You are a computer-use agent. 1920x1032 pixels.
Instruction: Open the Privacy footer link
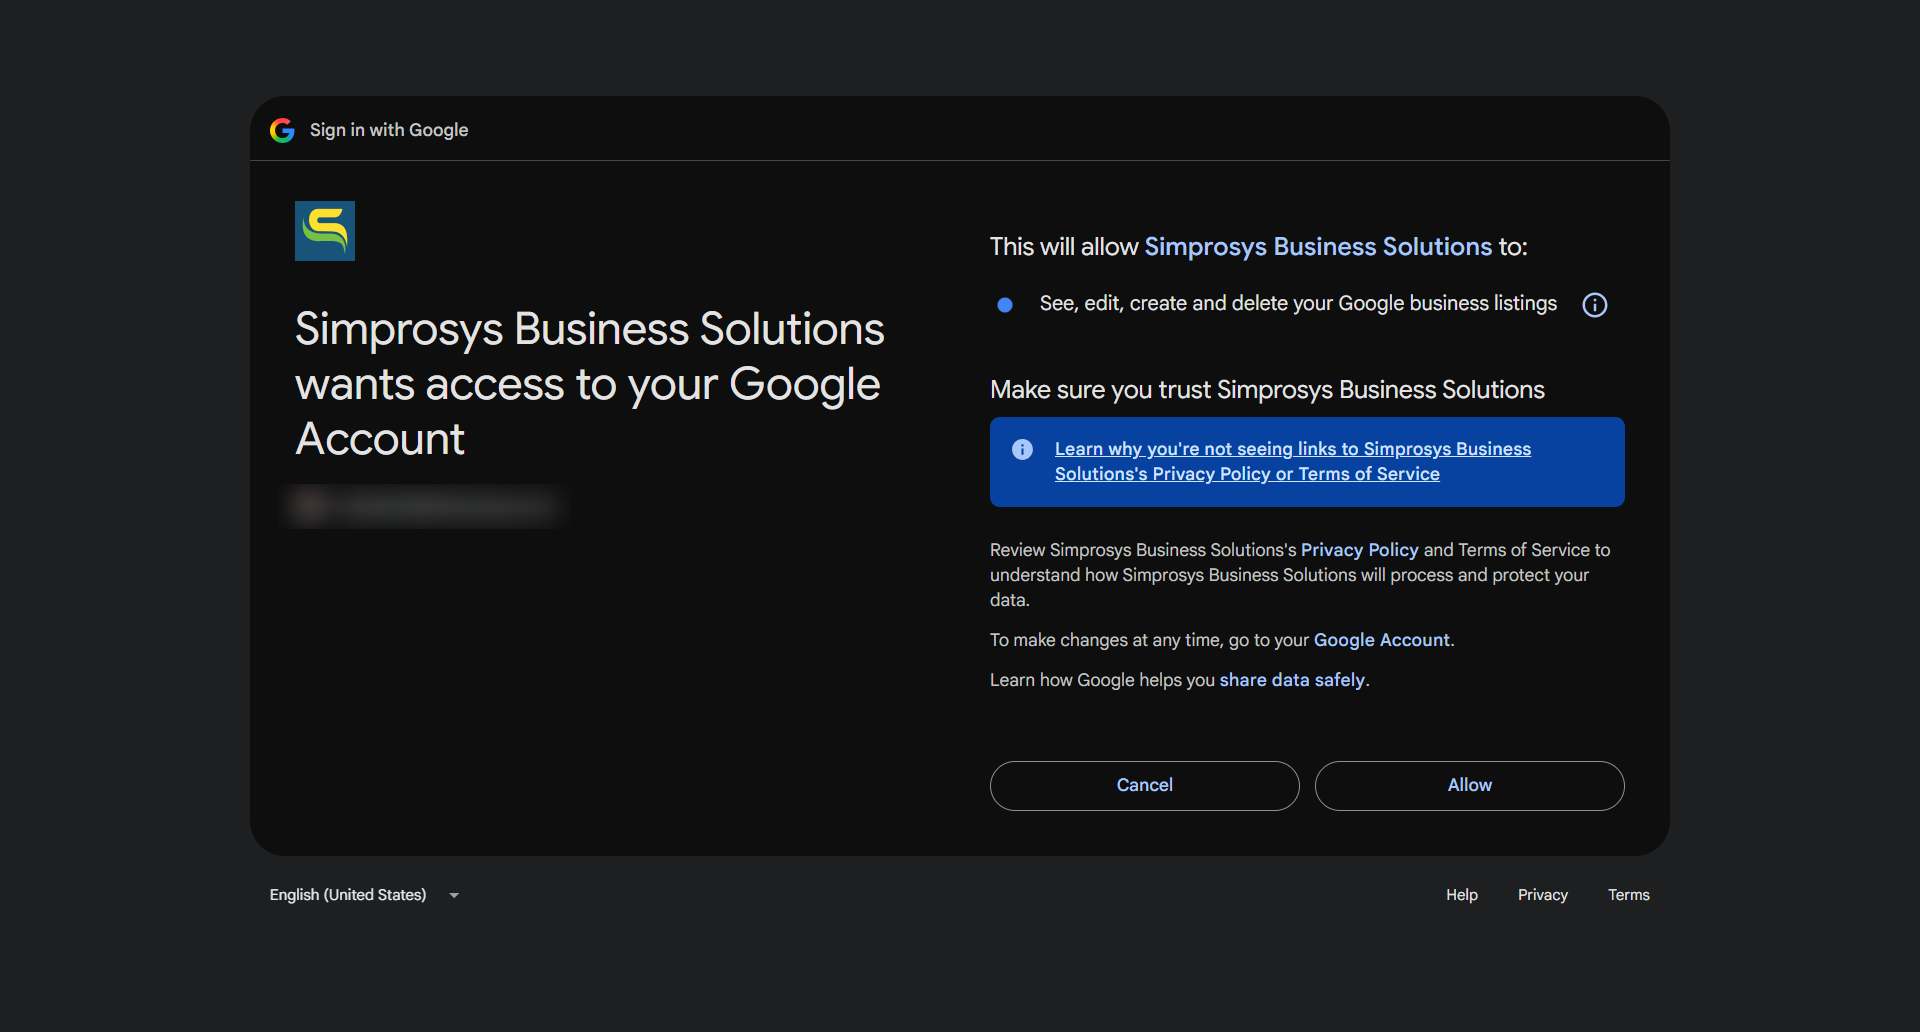(1543, 895)
